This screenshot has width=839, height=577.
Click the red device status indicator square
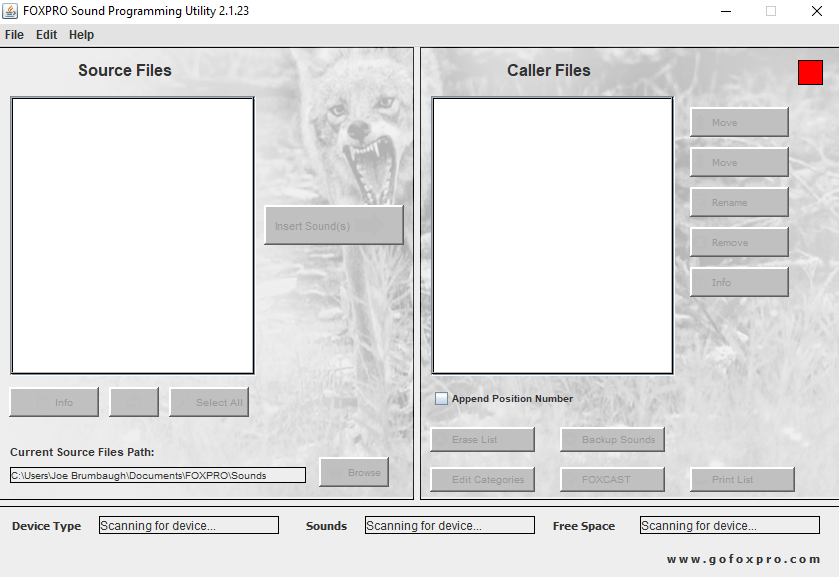[810, 72]
